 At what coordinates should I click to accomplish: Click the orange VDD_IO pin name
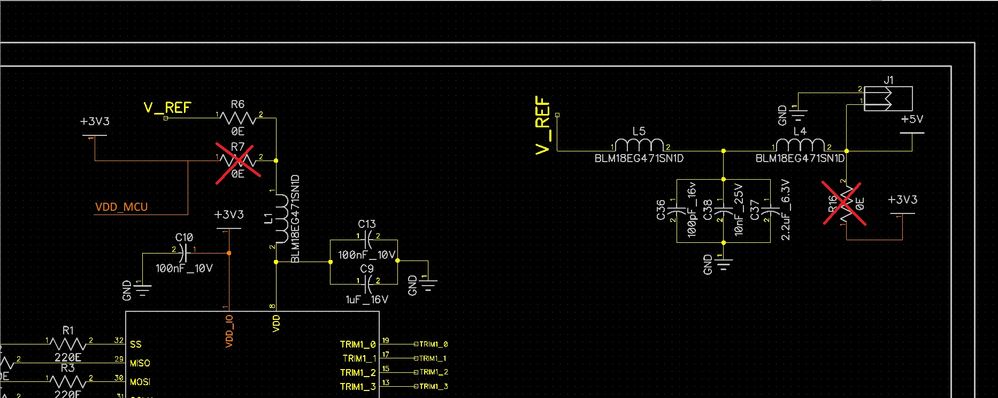[x=229, y=331]
